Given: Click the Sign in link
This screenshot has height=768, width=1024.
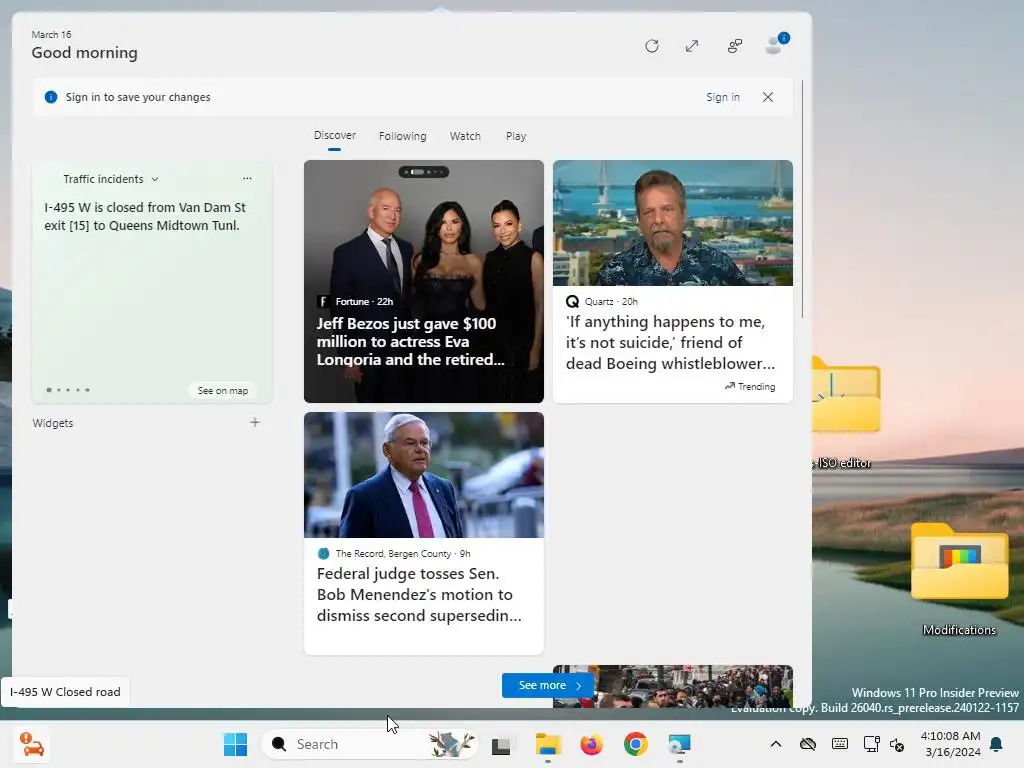Looking at the screenshot, I should click(723, 97).
